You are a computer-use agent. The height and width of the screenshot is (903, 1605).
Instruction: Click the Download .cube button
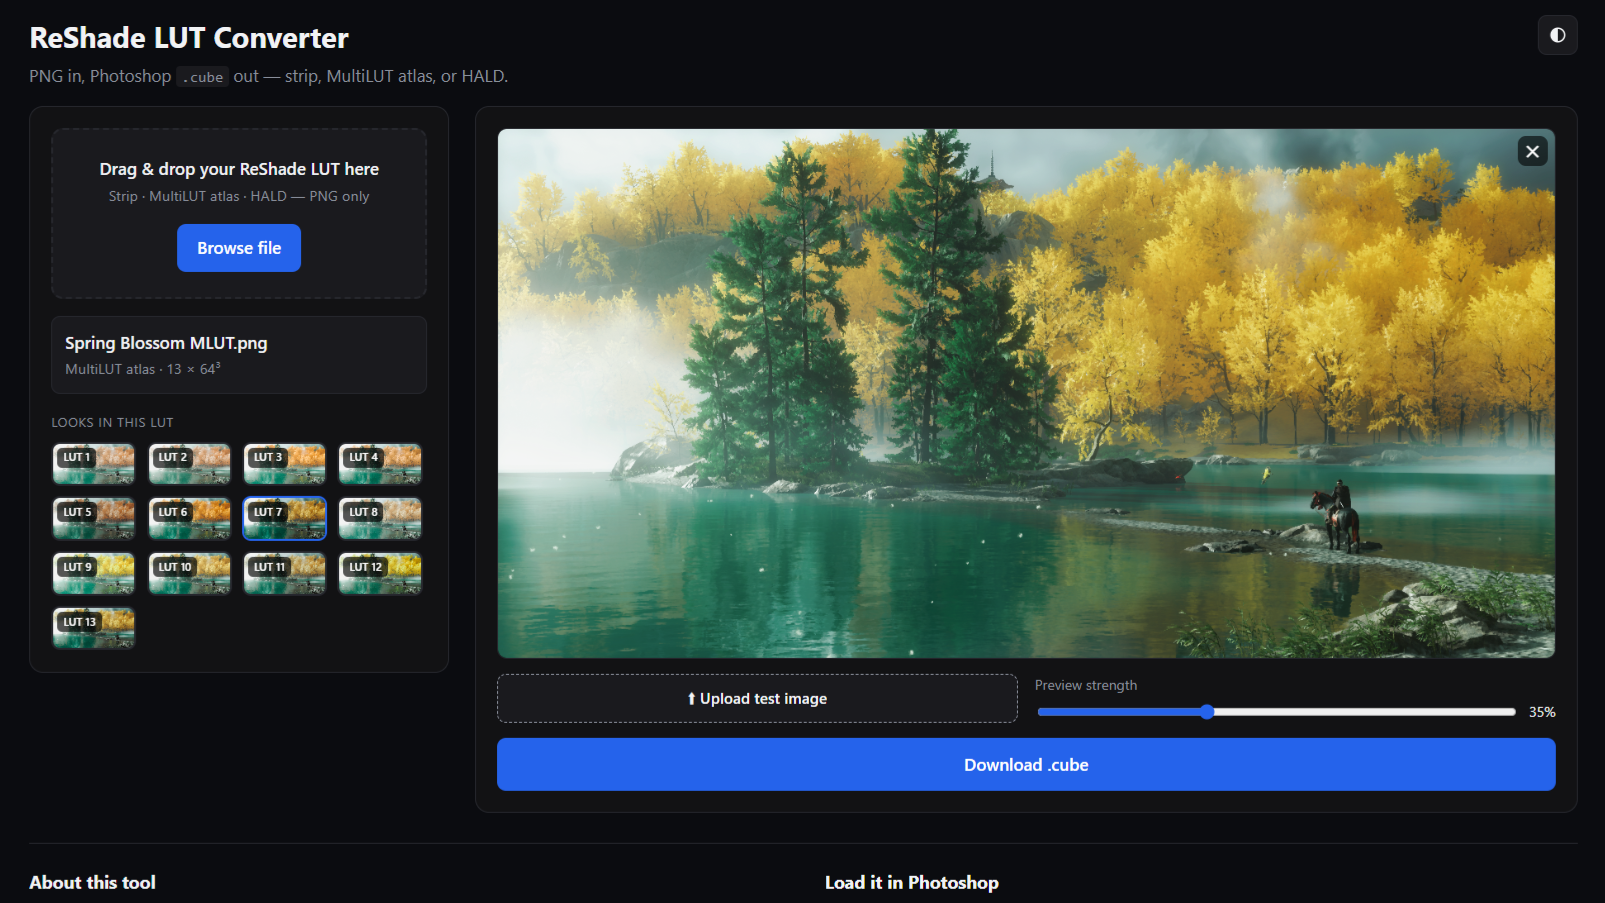(1026, 765)
